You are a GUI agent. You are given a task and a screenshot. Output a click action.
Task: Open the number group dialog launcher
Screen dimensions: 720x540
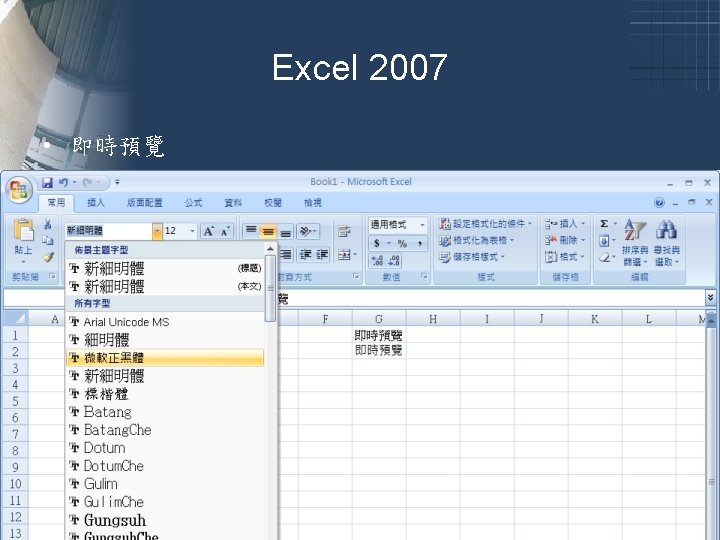click(x=423, y=276)
